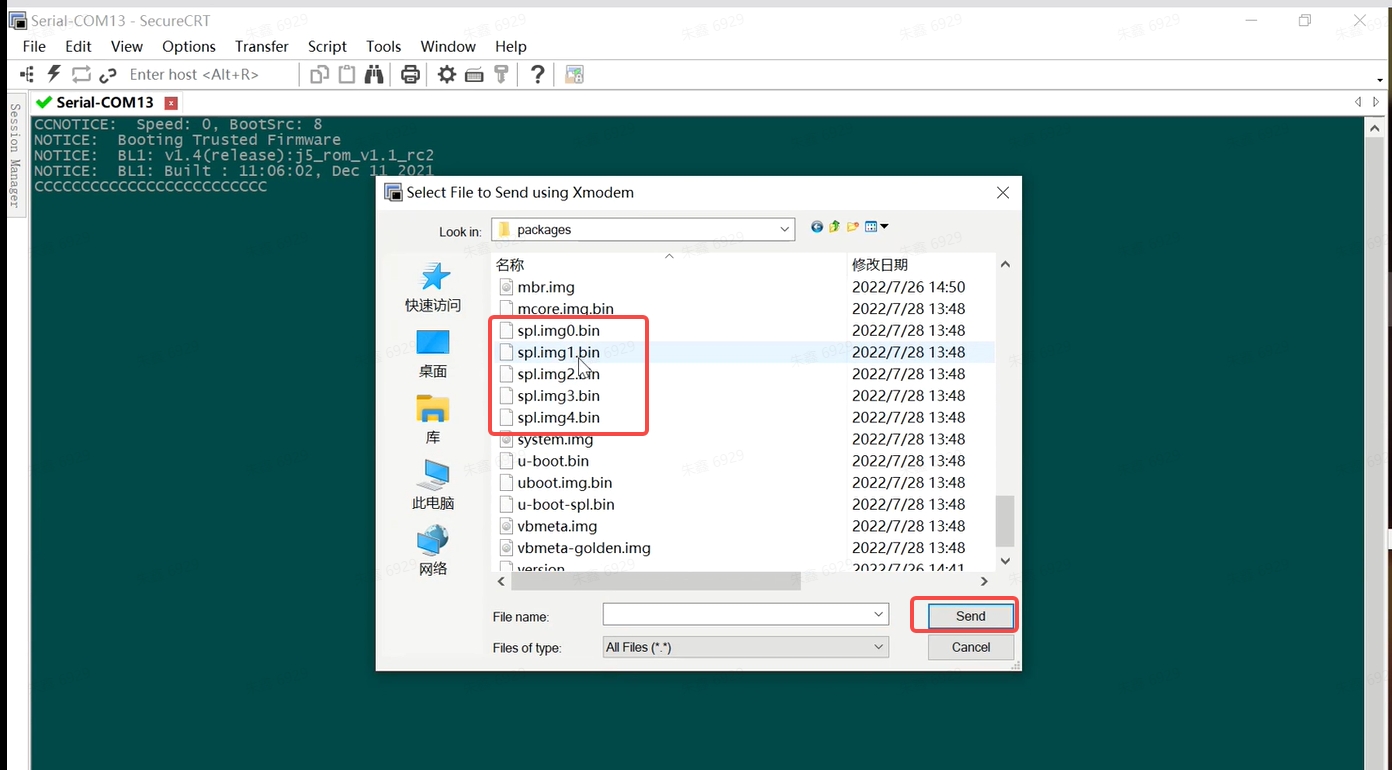Select the Serial-COM13 session tab
1392x770 pixels.
[x=104, y=102]
